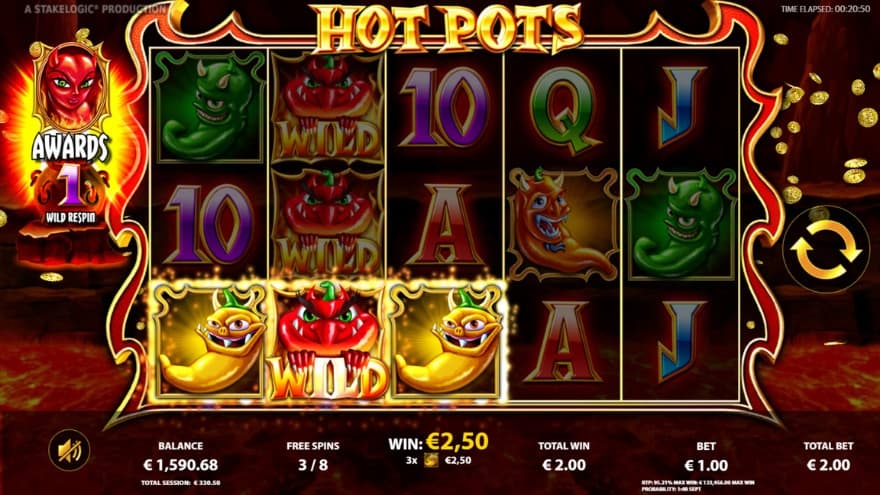This screenshot has width=880, height=495.
Task: Click the Win €2,50 display
Action: (438, 442)
